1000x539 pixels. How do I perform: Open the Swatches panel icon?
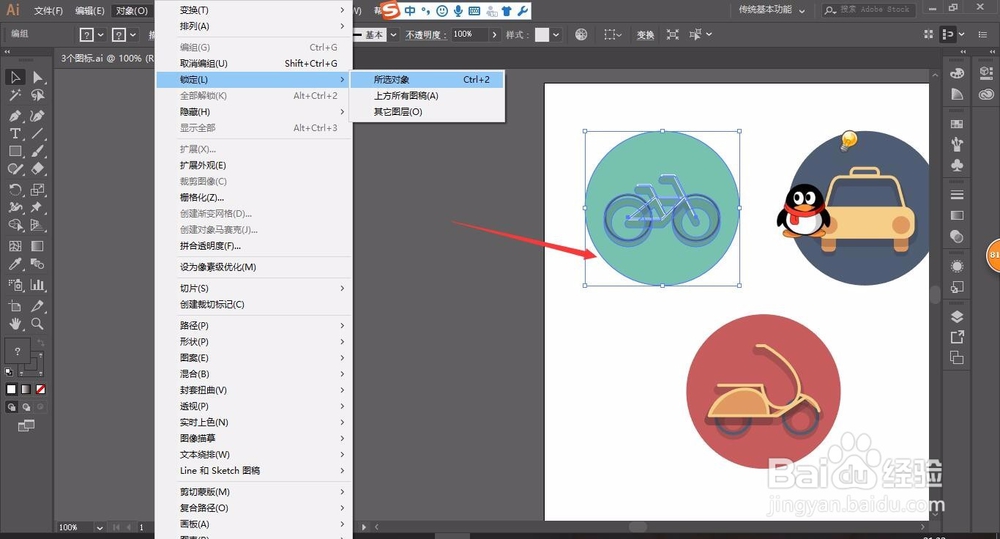pos(957,124)
